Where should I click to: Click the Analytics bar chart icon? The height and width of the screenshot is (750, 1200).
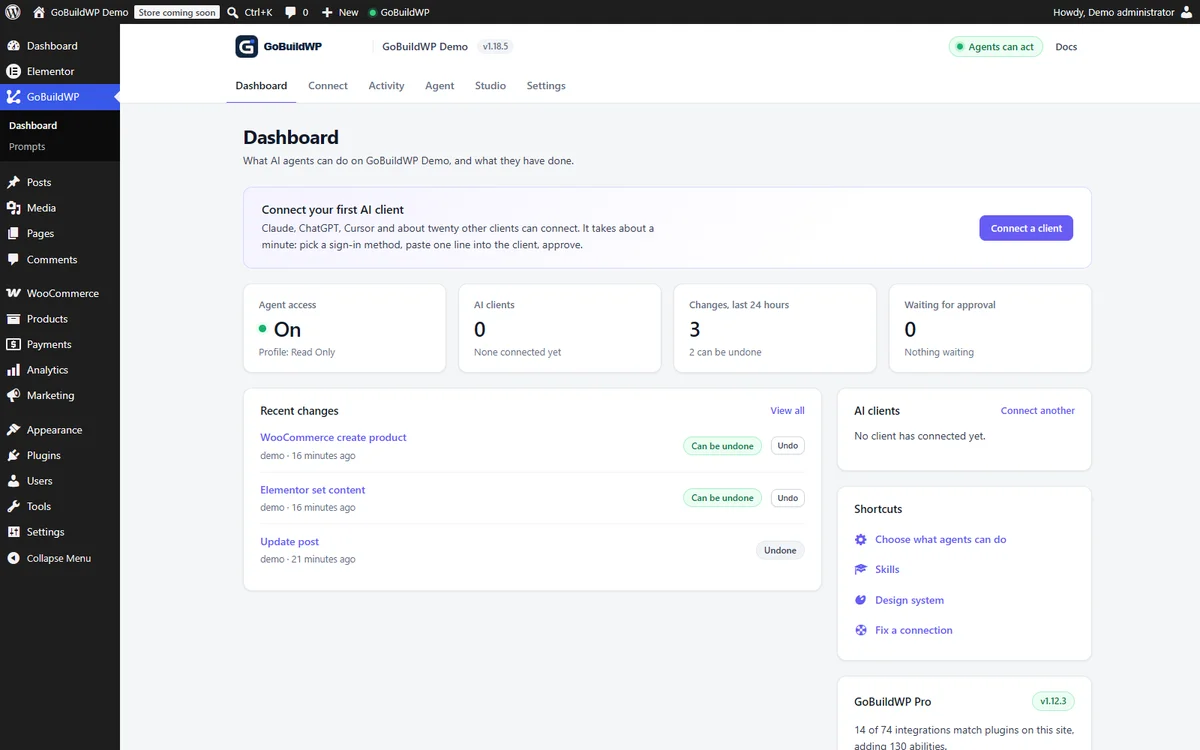pos(13,370)
